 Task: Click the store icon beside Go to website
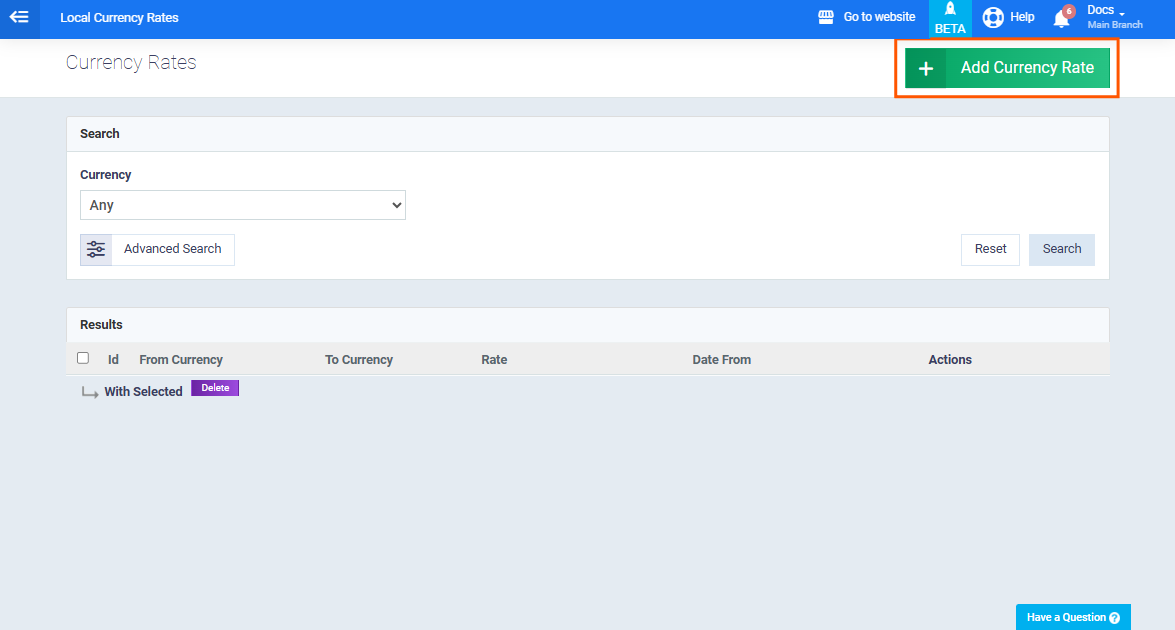click(x=826, y=17)
